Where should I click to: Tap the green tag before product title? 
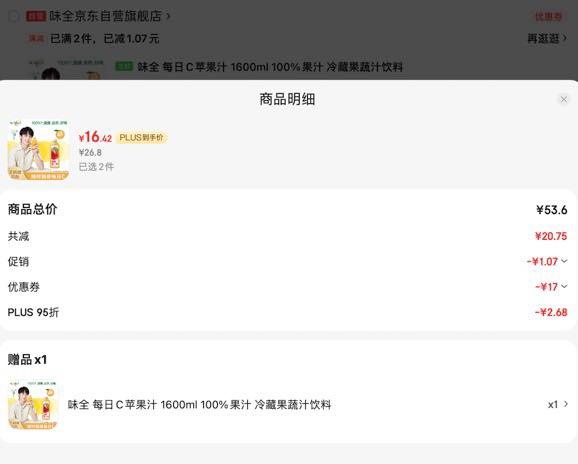[124, 66]
